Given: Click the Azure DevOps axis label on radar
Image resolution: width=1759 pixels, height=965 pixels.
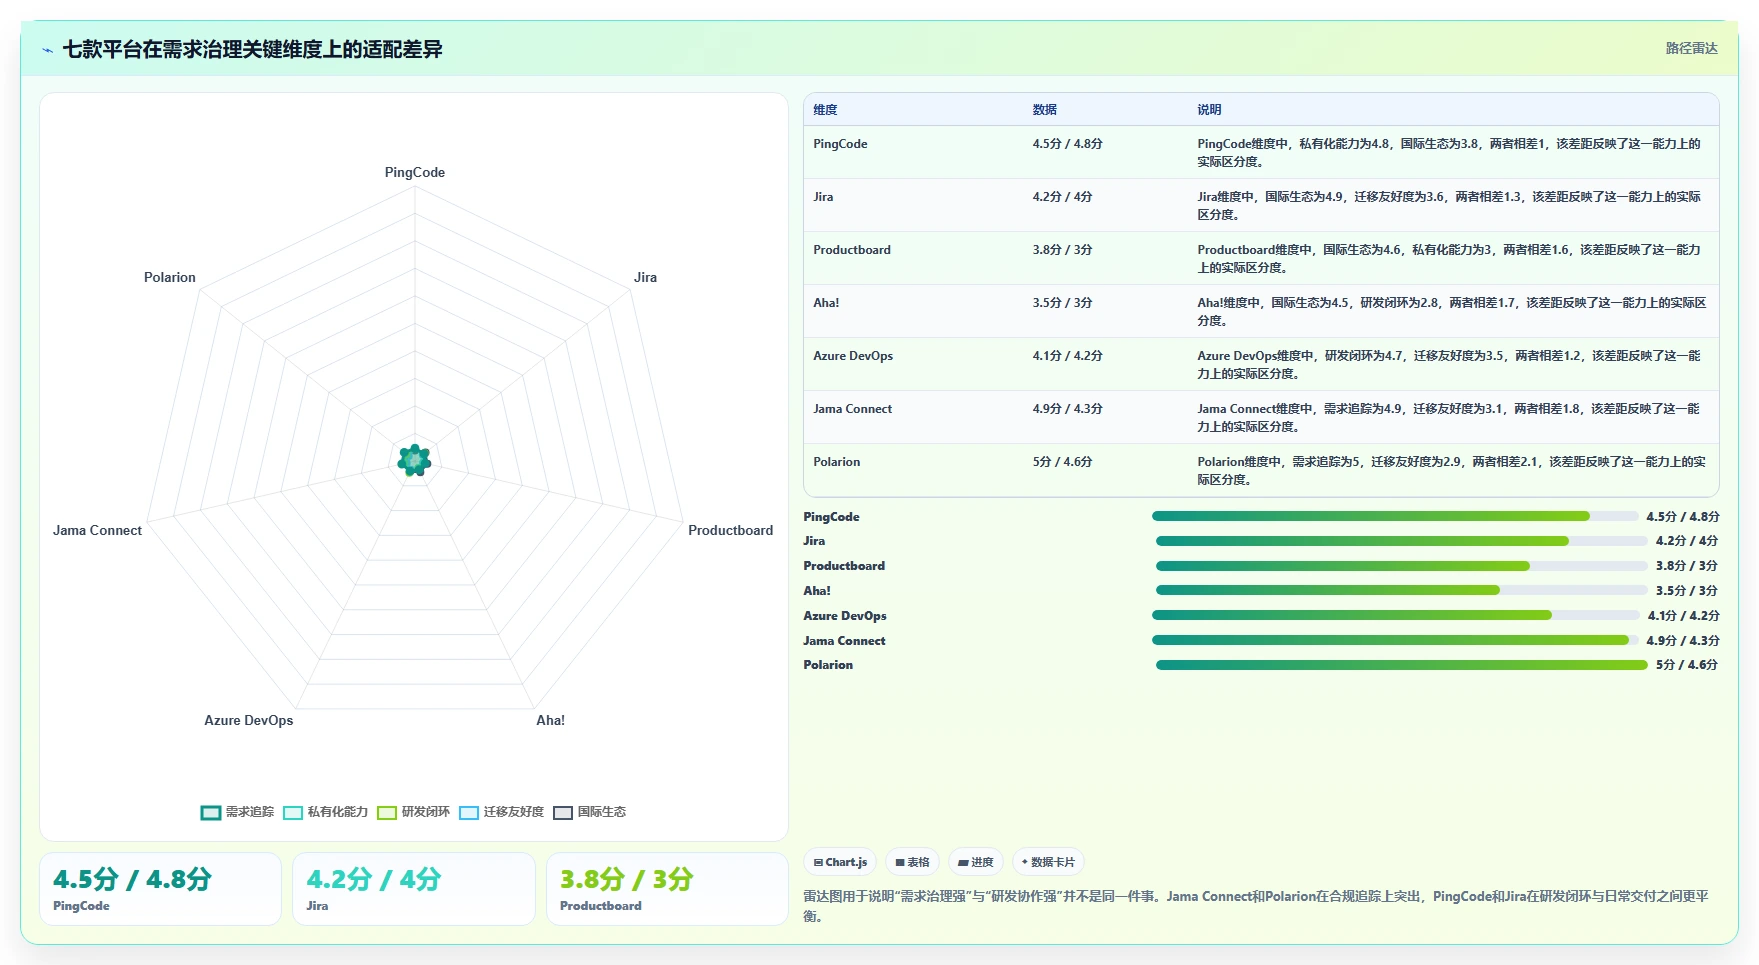Looking at the screenshot, I should [249, 721].
